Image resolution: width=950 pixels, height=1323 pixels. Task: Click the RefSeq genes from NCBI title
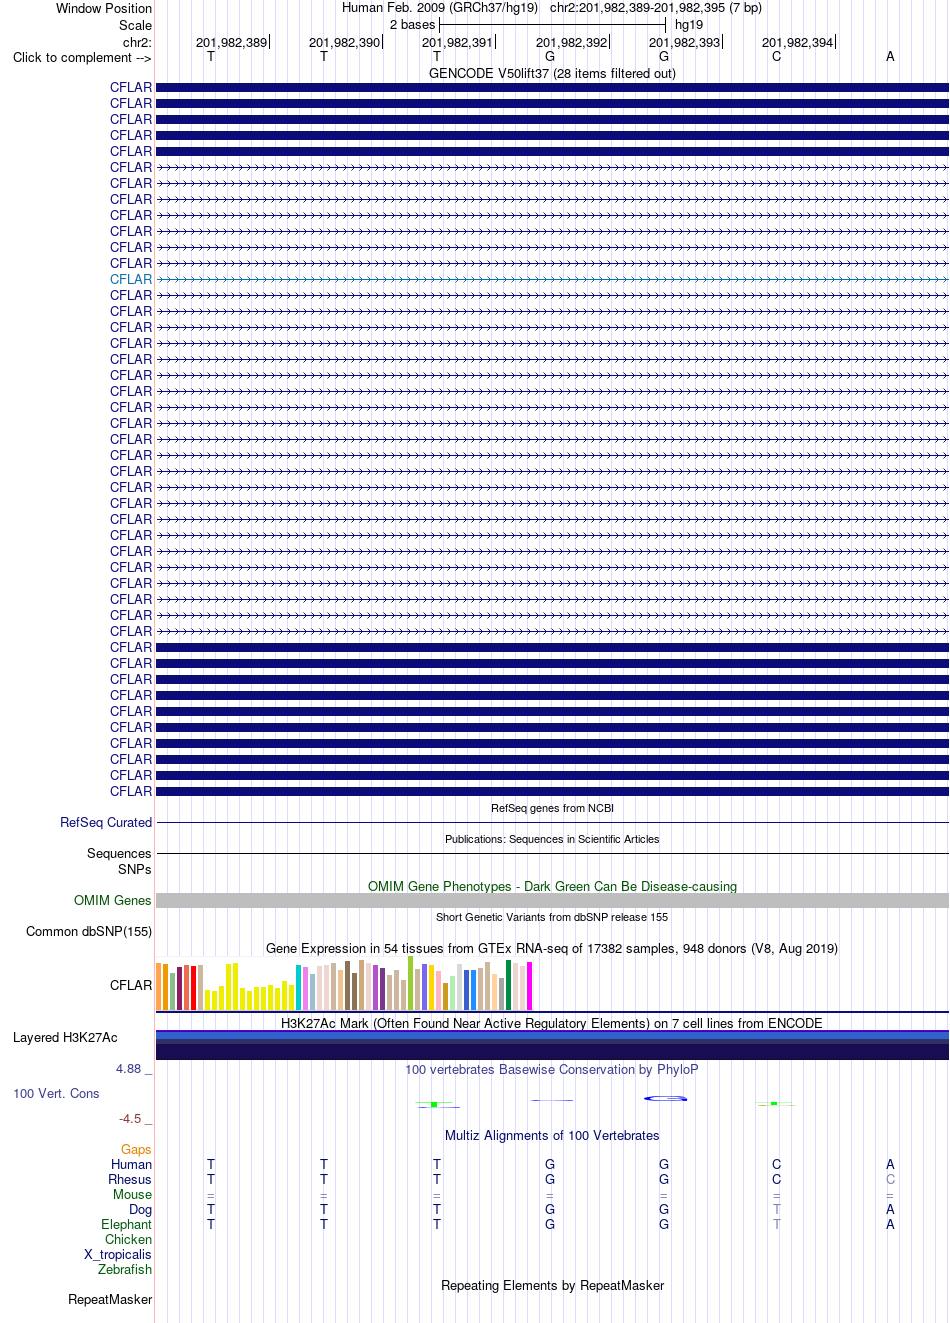[x=552, y=808]
